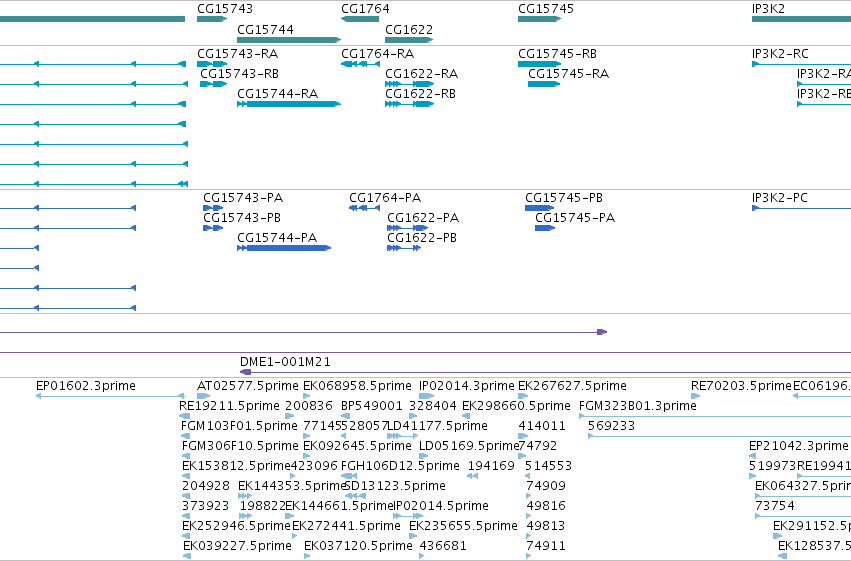Screen dimensions: 851x561
Task: Select EST SD13123.5prime
Action: point(395,486)
